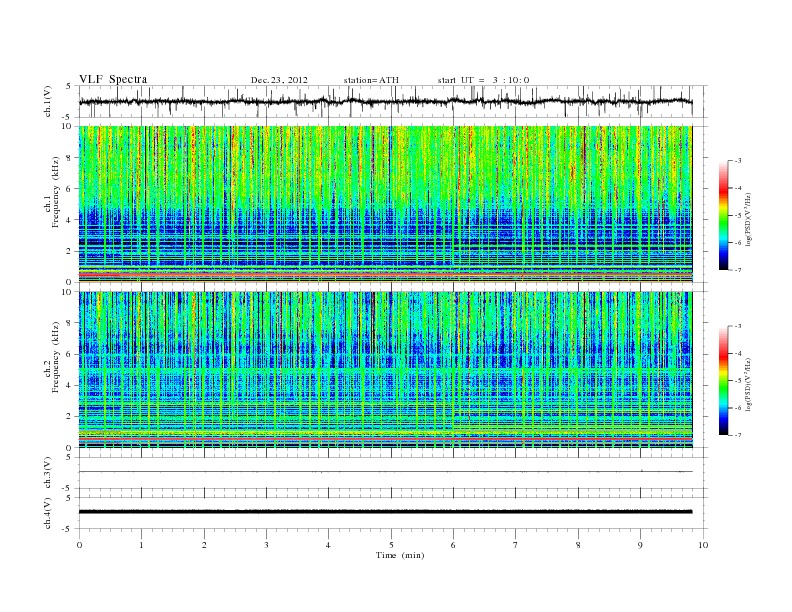The width and height of the screenshot is (792, 612).
Task: Click the 'start UT = 3 :10: 0' text
Action: pyautogui.click(x=483, y=80)
